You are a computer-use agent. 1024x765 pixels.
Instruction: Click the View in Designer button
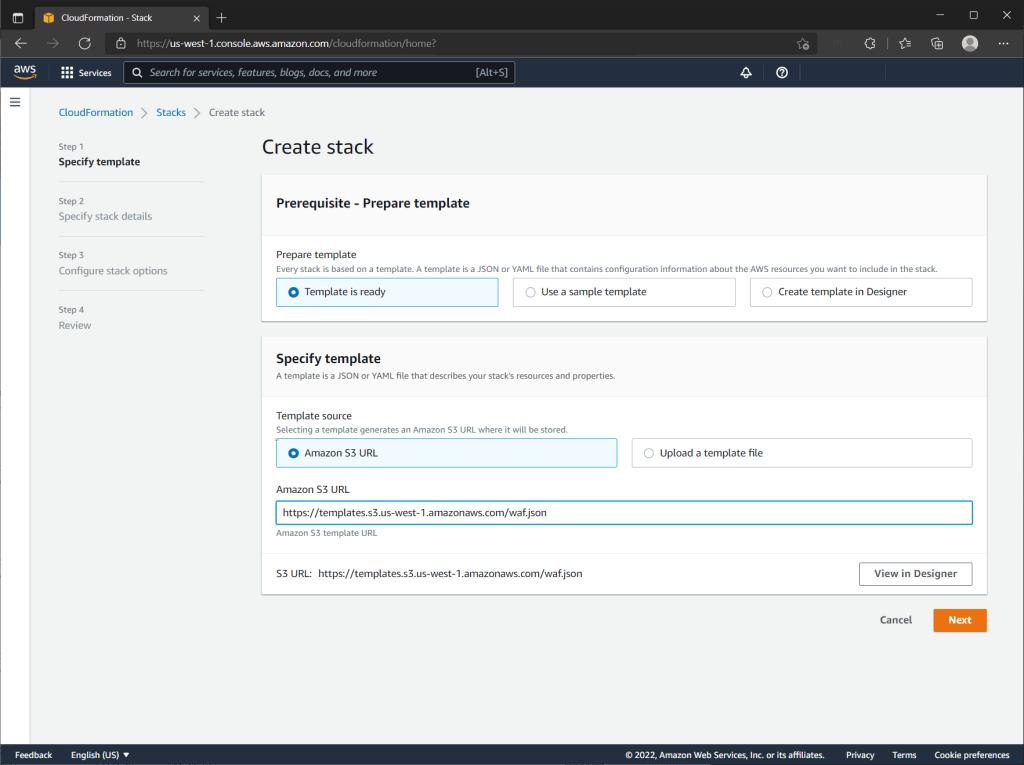tap(915, 574)
